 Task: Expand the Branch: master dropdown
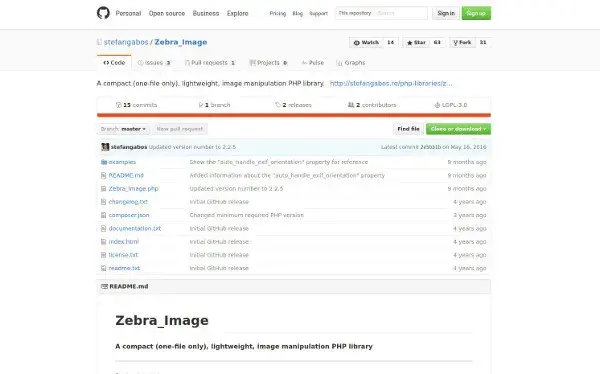[123, 129]
